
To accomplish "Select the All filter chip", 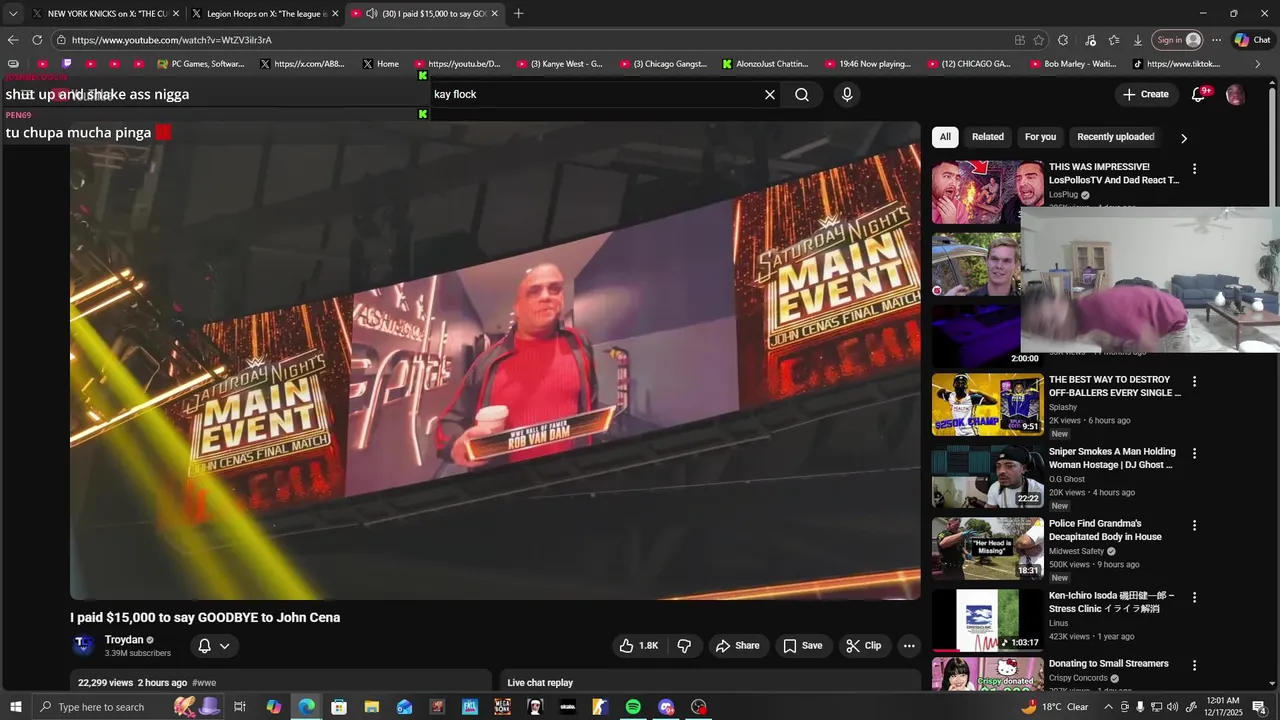I will click(x=945, y=137).
